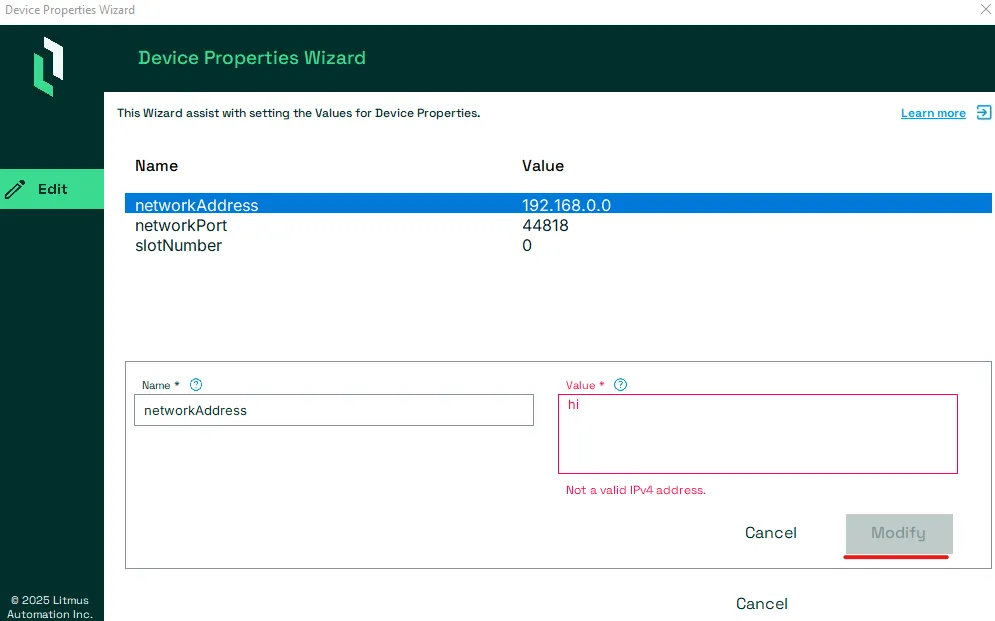Select the networkAddress row
Screen dimensions: 995x621
[x=558, y=204]
